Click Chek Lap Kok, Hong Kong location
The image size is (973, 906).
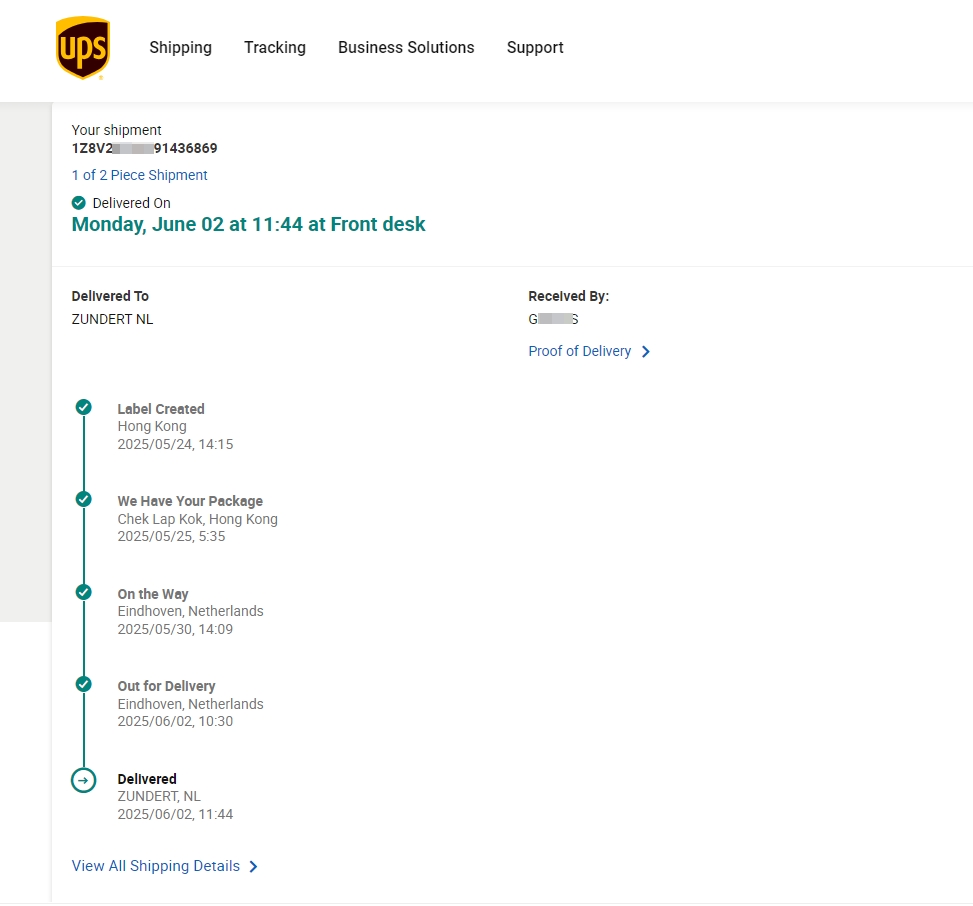point(197,519)
